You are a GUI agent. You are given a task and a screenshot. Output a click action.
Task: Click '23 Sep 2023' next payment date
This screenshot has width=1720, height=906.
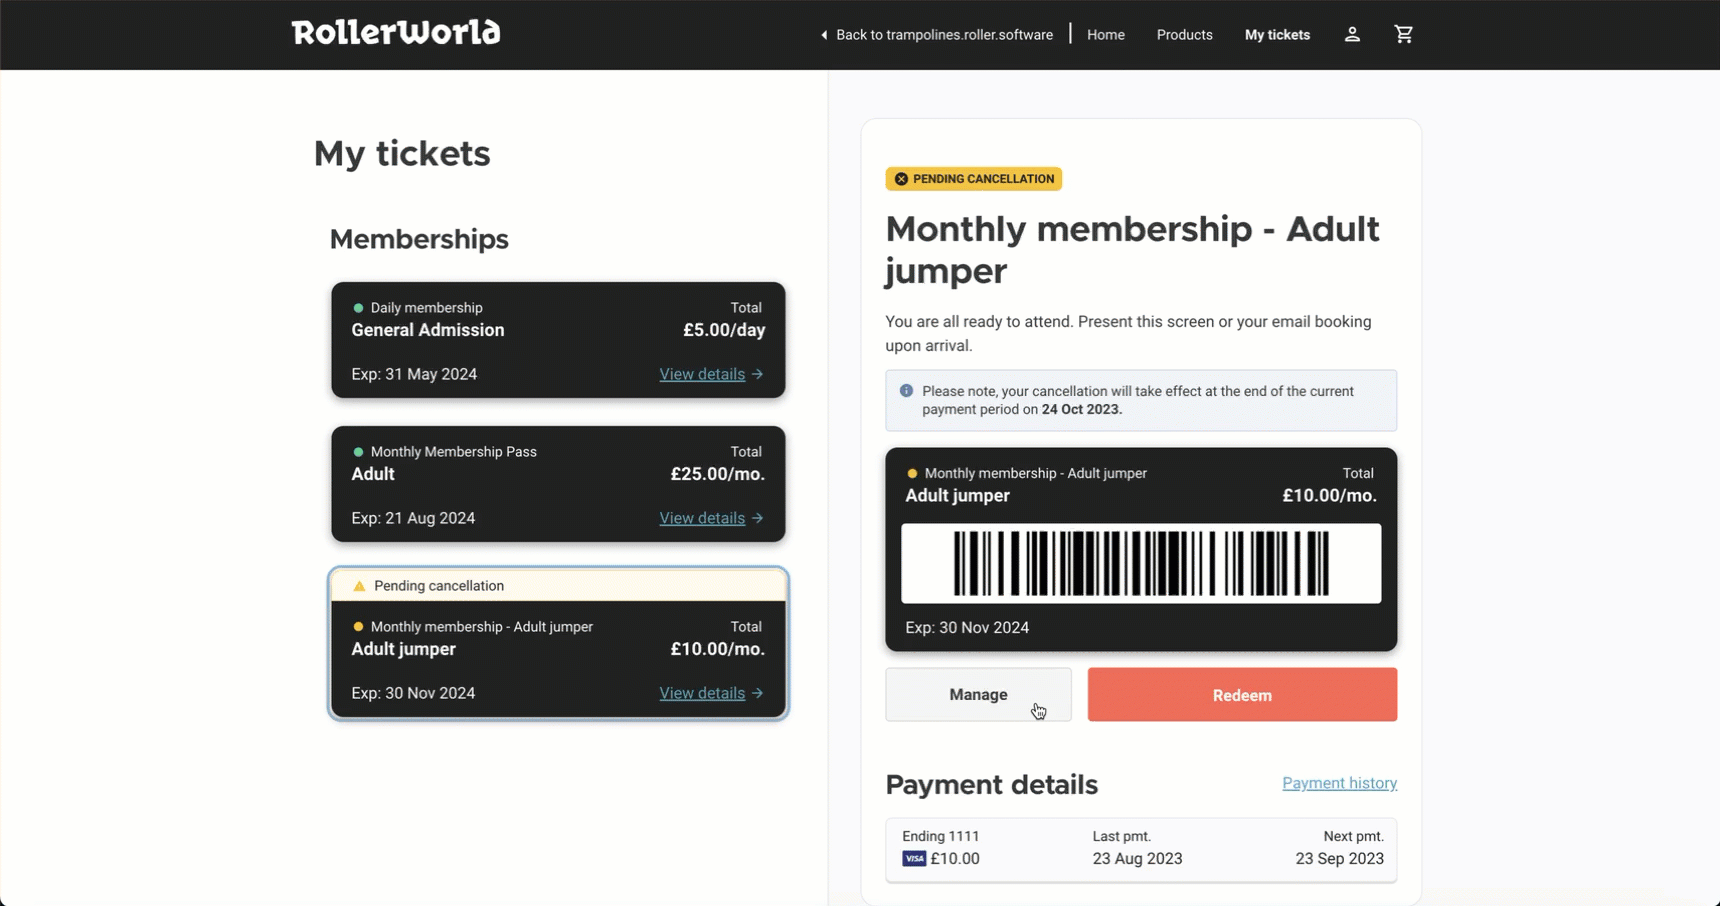(x=1340, y=859)
